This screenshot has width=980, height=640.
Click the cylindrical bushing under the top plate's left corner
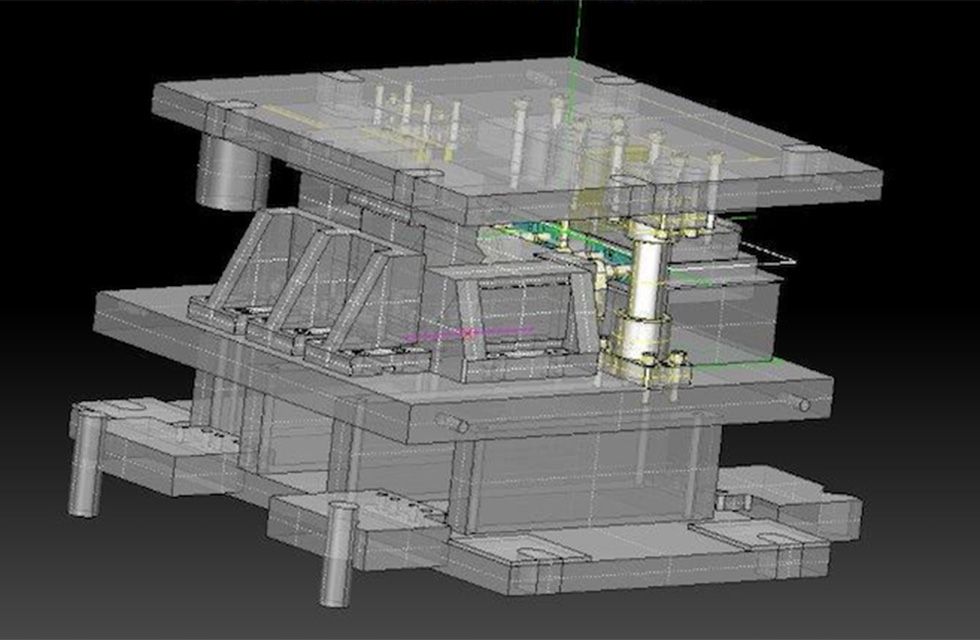pyautogui.click(x=234, y=170)
